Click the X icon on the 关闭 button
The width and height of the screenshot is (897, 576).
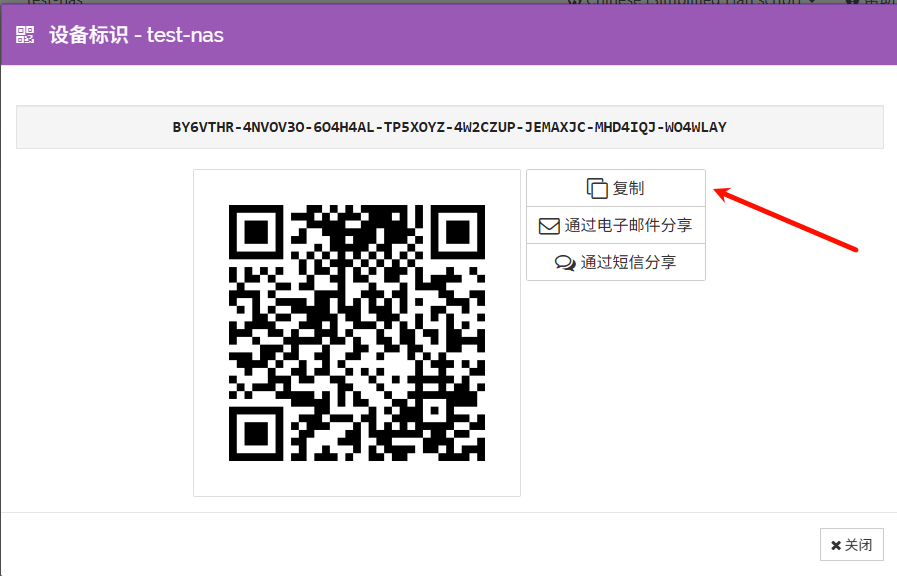coord(836,546)
